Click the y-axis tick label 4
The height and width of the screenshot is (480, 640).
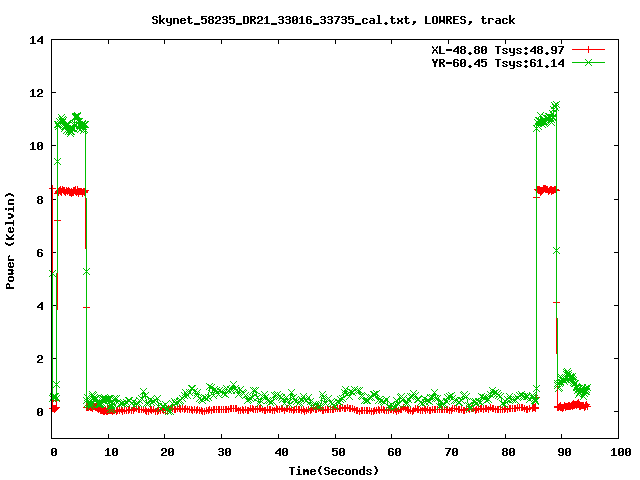pyautogui.click(x=40, y=306)
